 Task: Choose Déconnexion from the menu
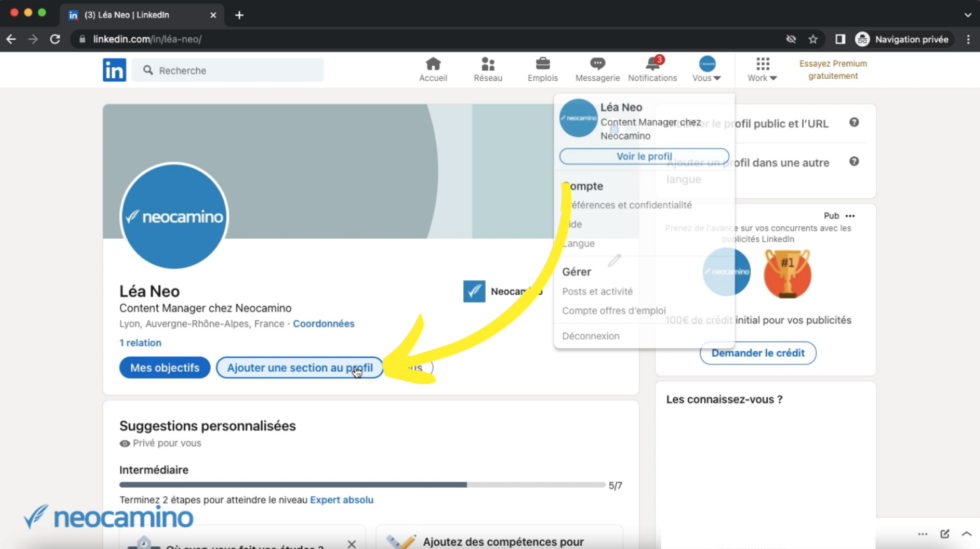click(591, 336)
